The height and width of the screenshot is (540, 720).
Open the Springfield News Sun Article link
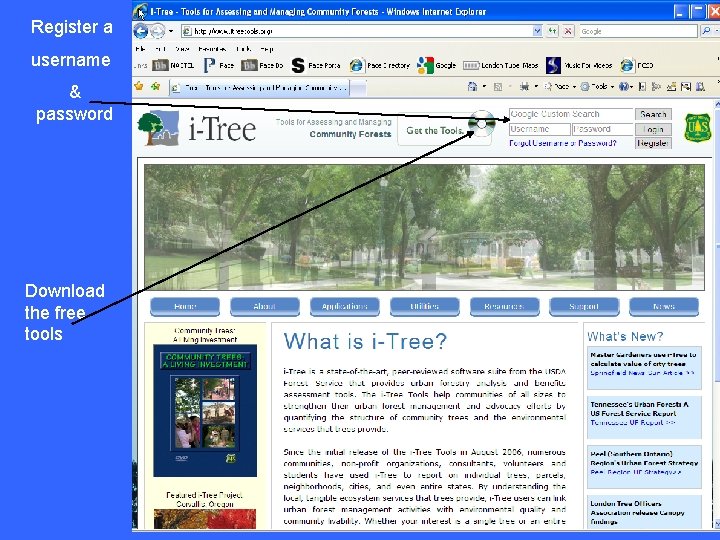pos(642,373)
